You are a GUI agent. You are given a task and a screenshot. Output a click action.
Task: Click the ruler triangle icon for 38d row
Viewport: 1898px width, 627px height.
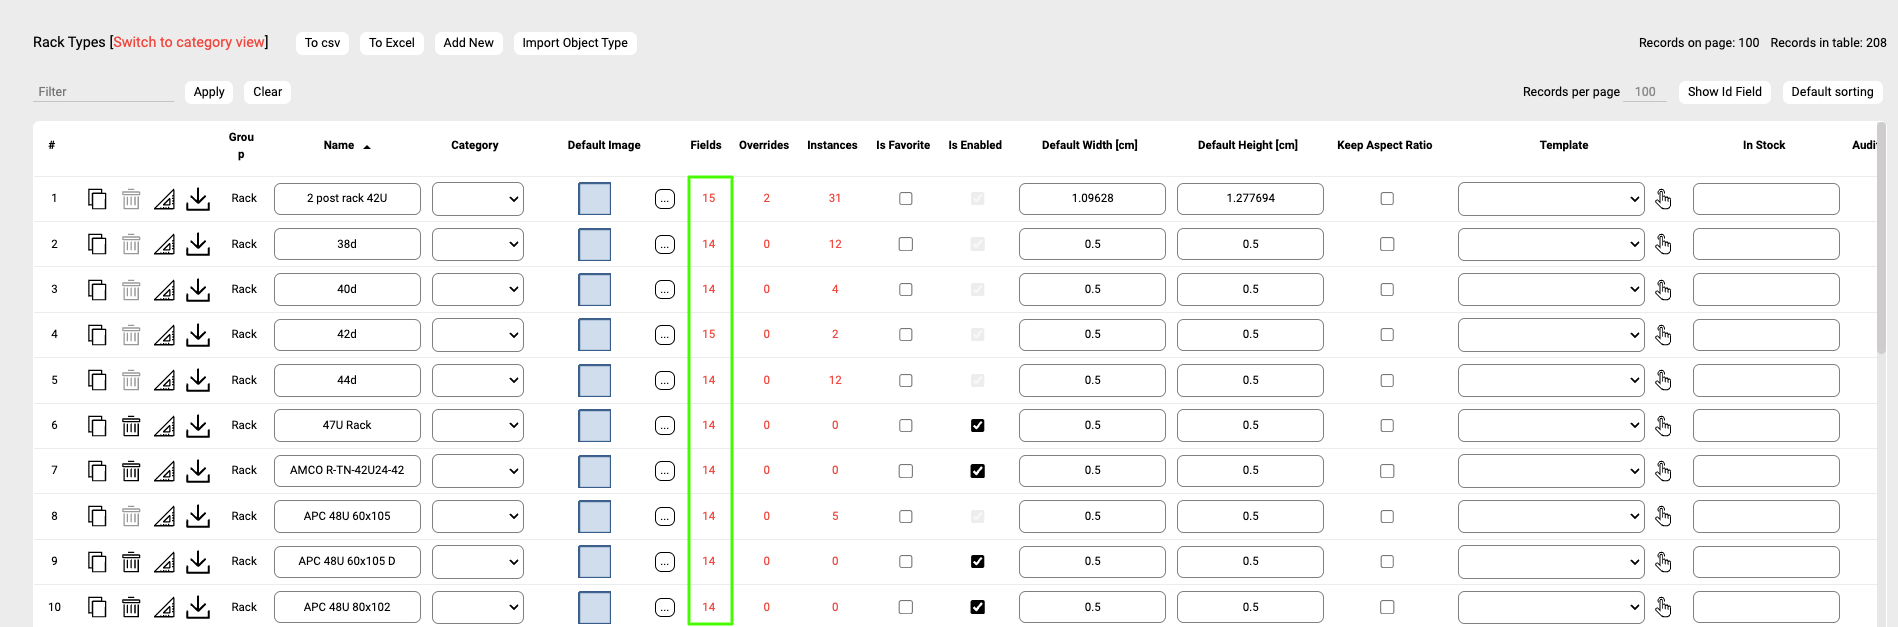(165, 244)
